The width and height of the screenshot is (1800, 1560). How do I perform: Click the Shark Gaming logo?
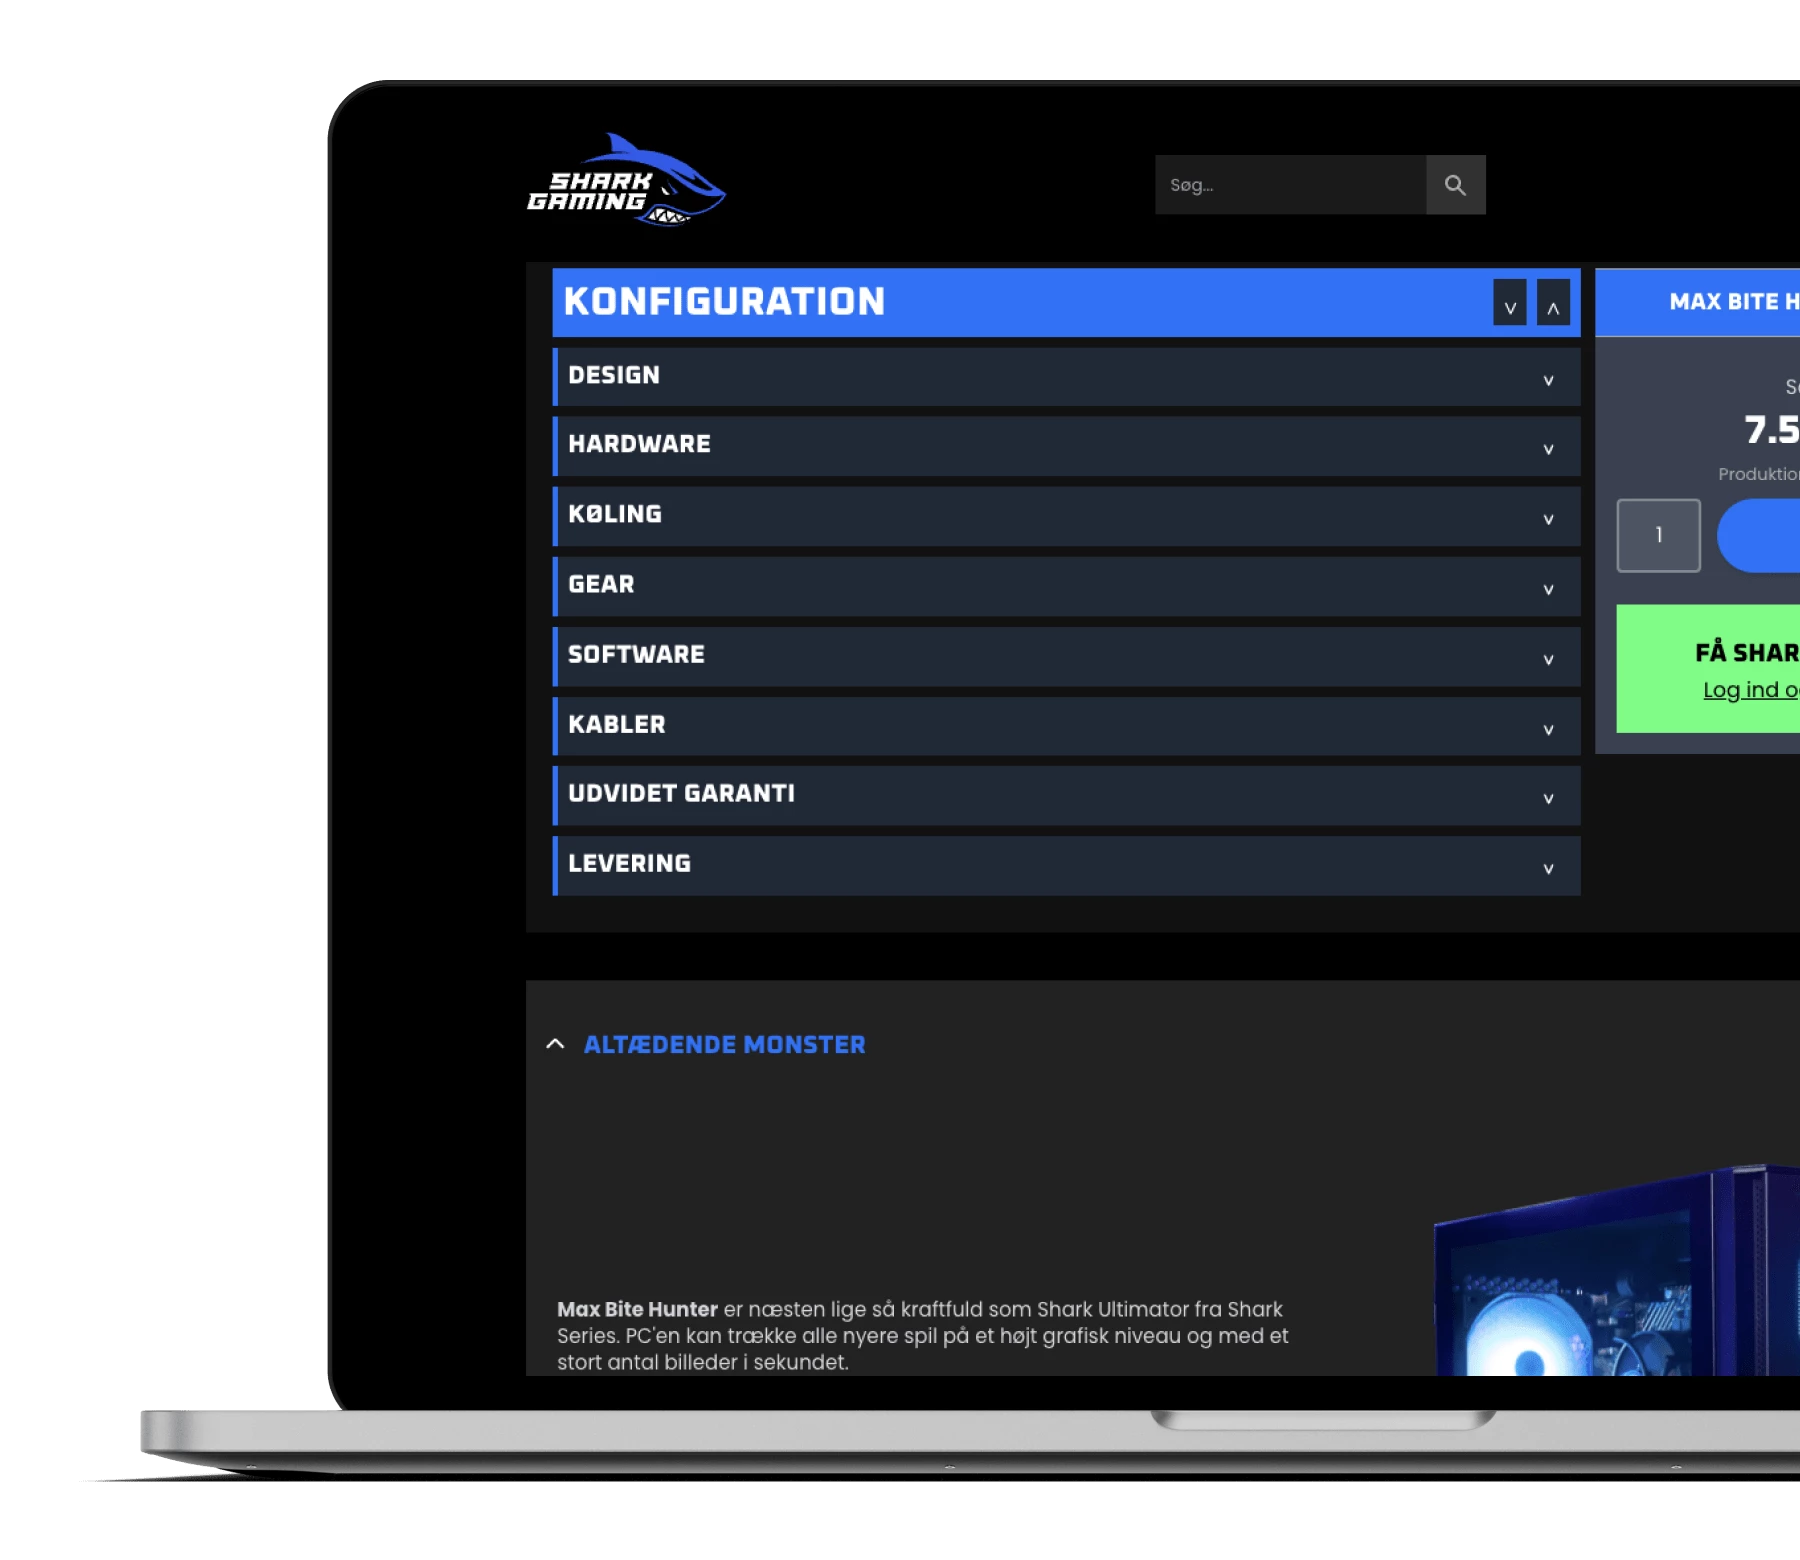pyautogui.click(x=626, y=181)
